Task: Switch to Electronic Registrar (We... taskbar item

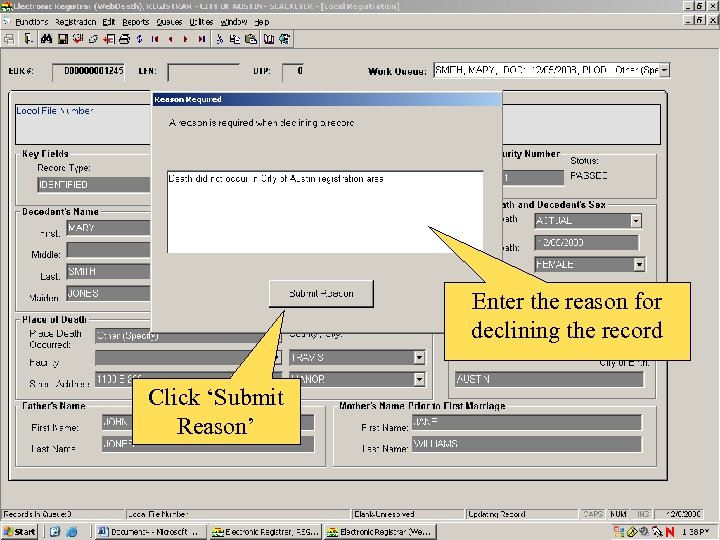Action: point(379,532)
